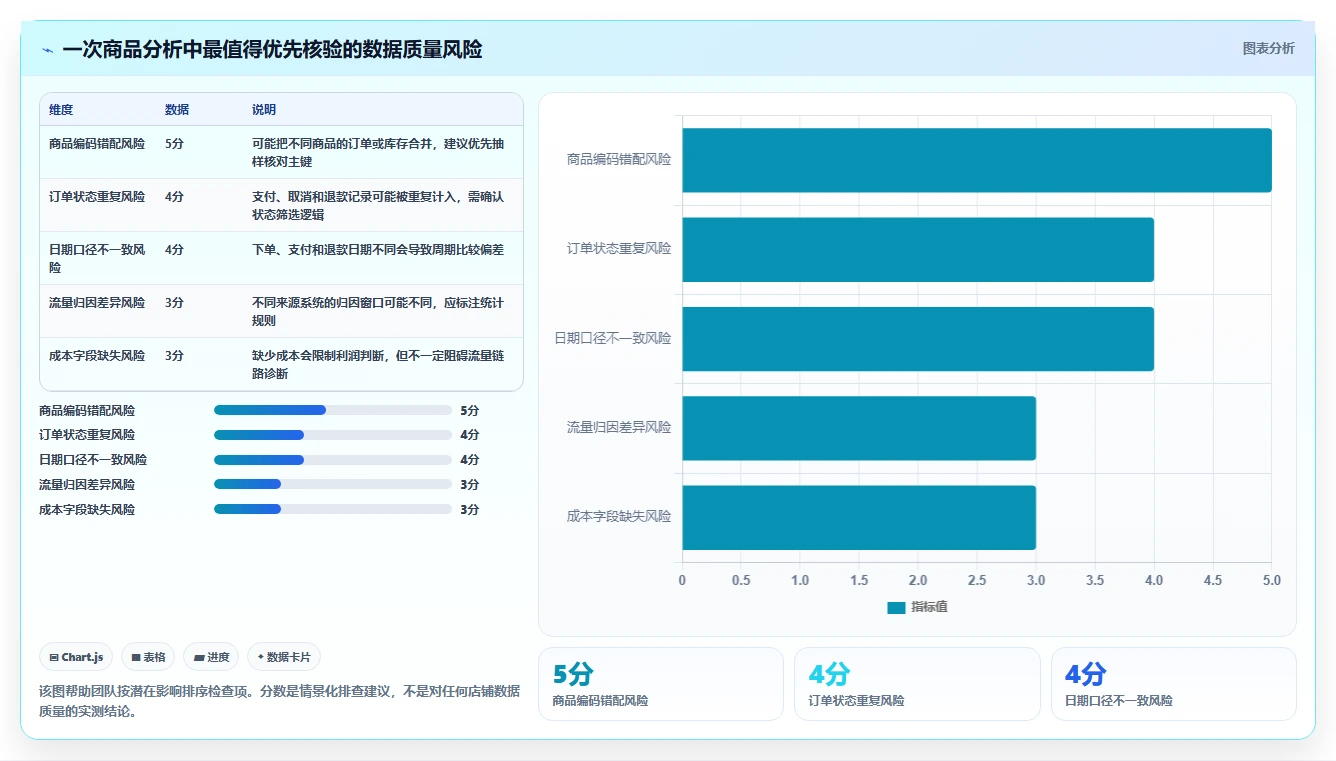Click the 订单状态重复风险 chart bar
The height and width of the screenshot is (761, 1336).
pos(918,249)
